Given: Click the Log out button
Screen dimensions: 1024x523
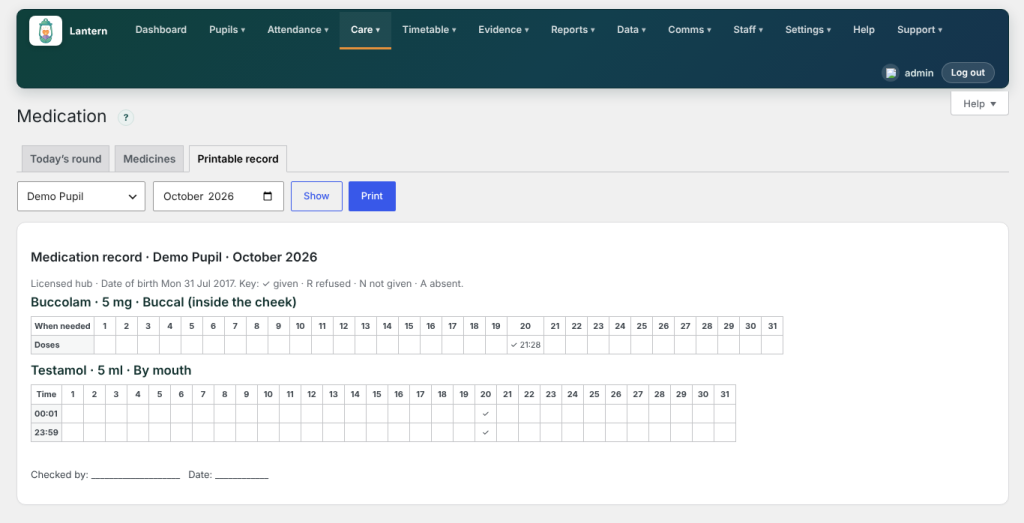Looking at the screenshot, I should [x=968, y=72].
